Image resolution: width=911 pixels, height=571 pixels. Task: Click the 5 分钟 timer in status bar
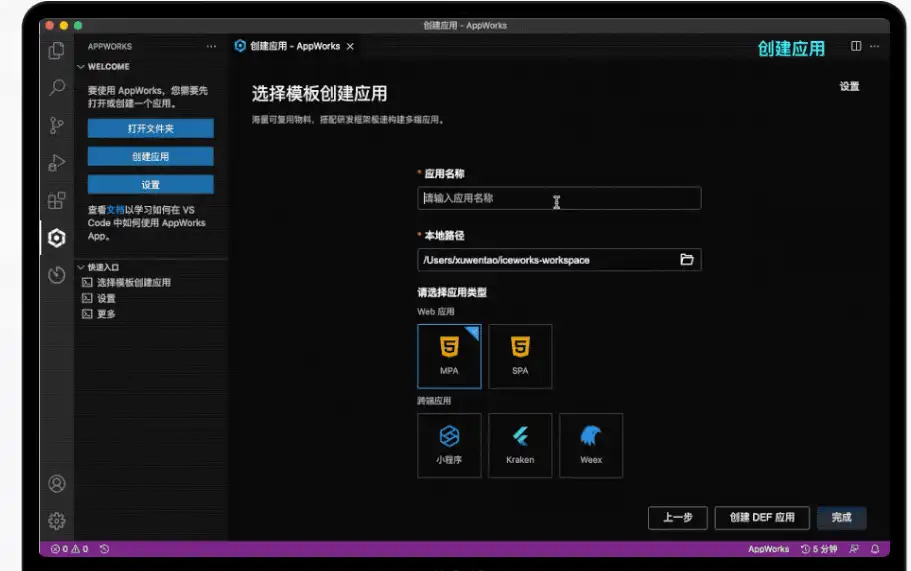[x=819, y=549]
